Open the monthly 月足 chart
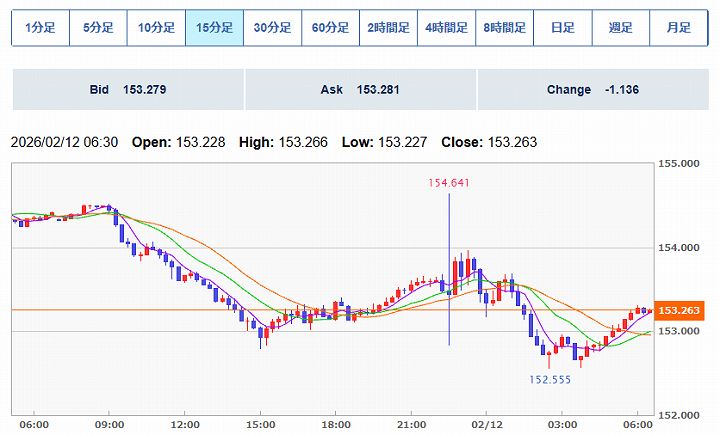This screenshot has height=435, width=720. [x=678, y=28]
